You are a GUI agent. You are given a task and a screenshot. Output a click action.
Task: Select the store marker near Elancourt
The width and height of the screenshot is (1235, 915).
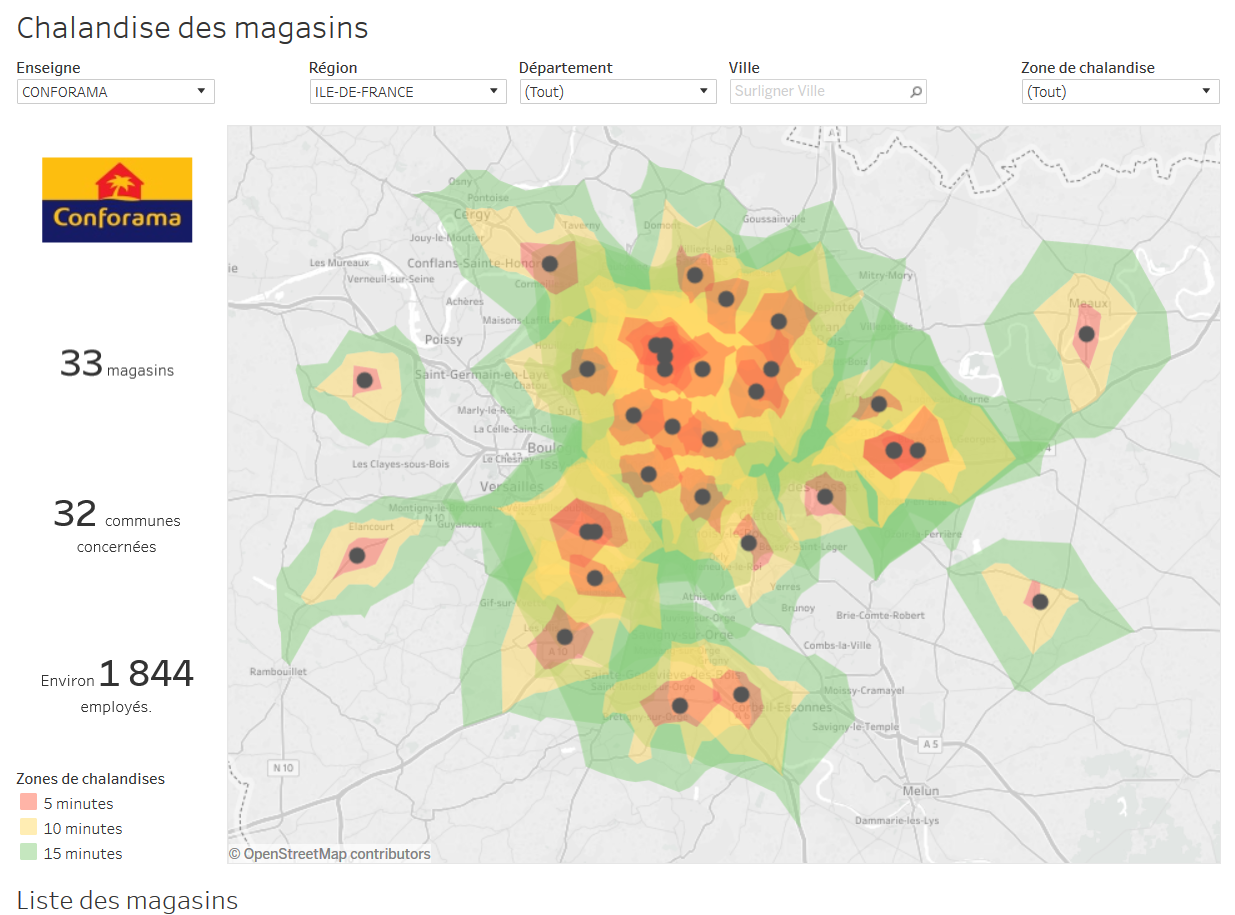[357, 553]
